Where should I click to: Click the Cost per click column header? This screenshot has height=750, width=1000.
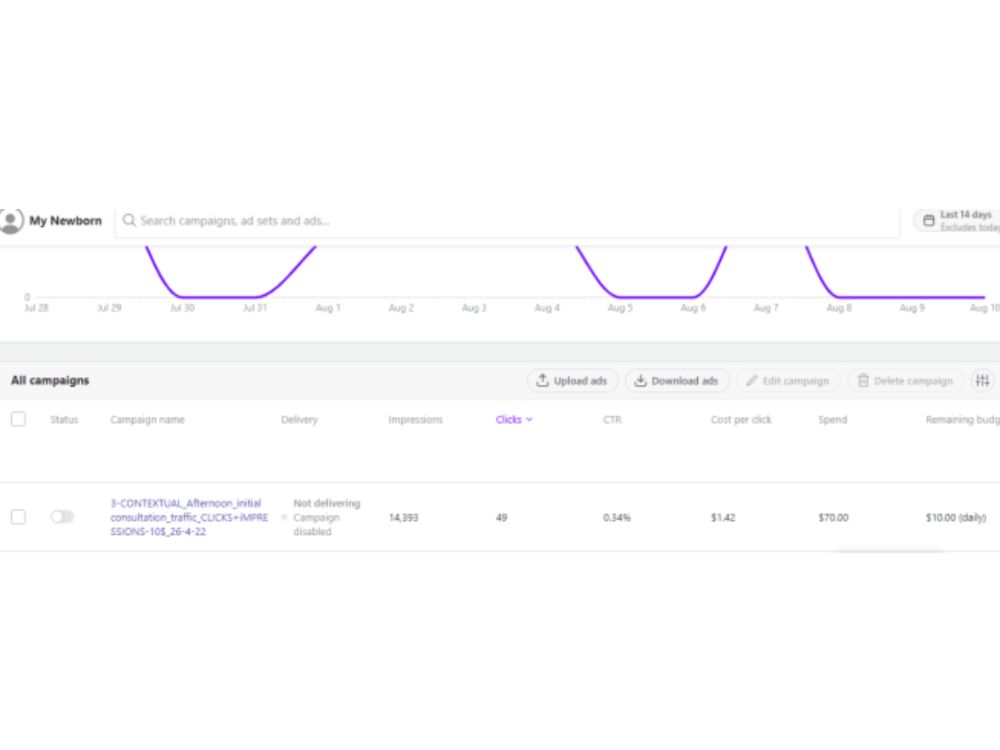tap(741, 420)
